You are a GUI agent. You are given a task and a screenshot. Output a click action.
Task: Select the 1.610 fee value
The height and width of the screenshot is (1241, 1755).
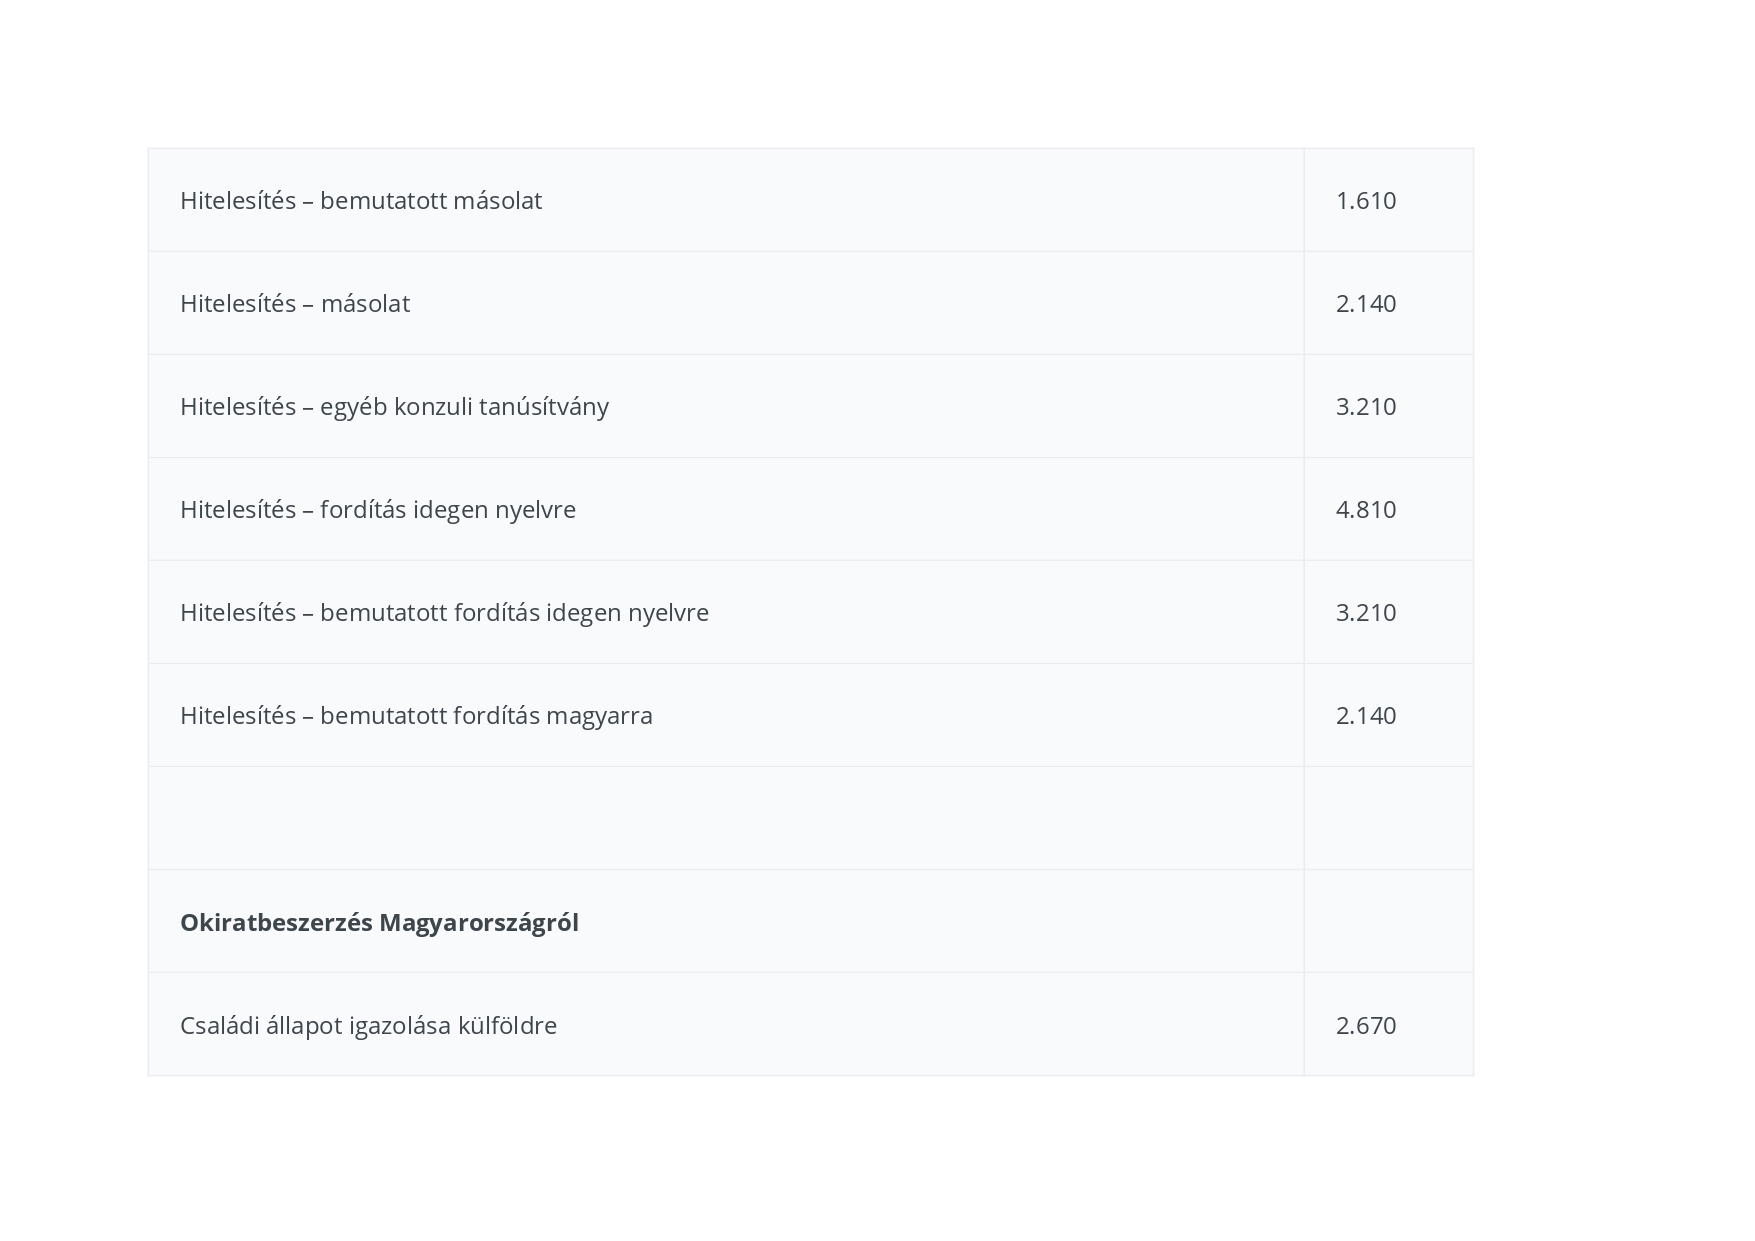1366,200
